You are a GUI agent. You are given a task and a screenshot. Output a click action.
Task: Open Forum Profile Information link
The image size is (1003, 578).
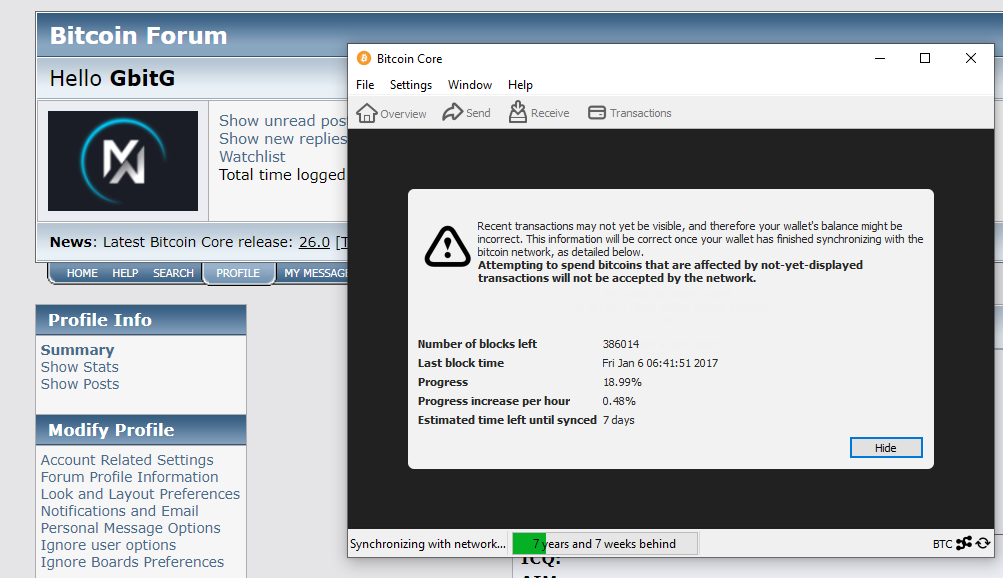pyautogui.click(x=130, y=477)
